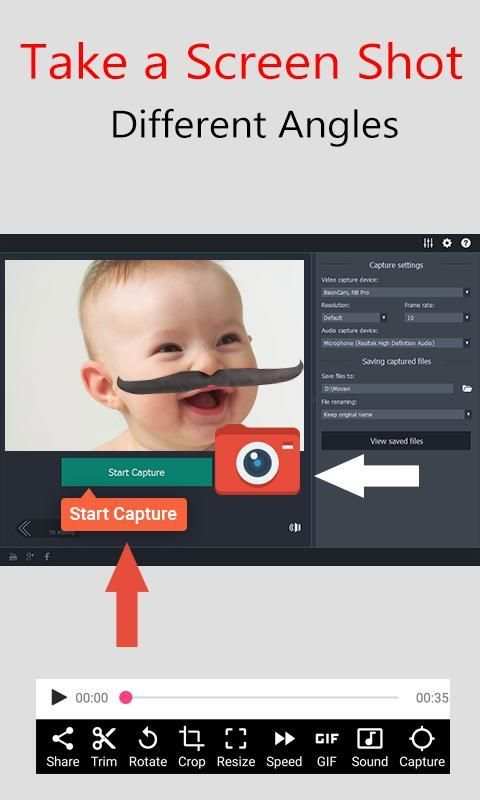Open the Crop tool
480x800 pixels.
pos(191,747)
